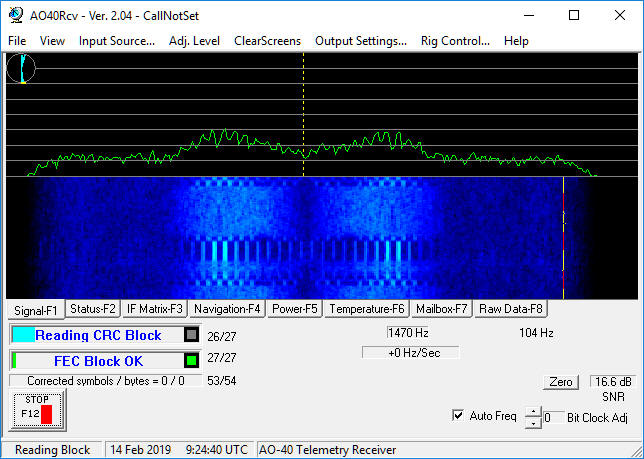This screenshot has height=459, width=644.
Task: Click the Bit Clock Adj value field
Action: point(553,418)
